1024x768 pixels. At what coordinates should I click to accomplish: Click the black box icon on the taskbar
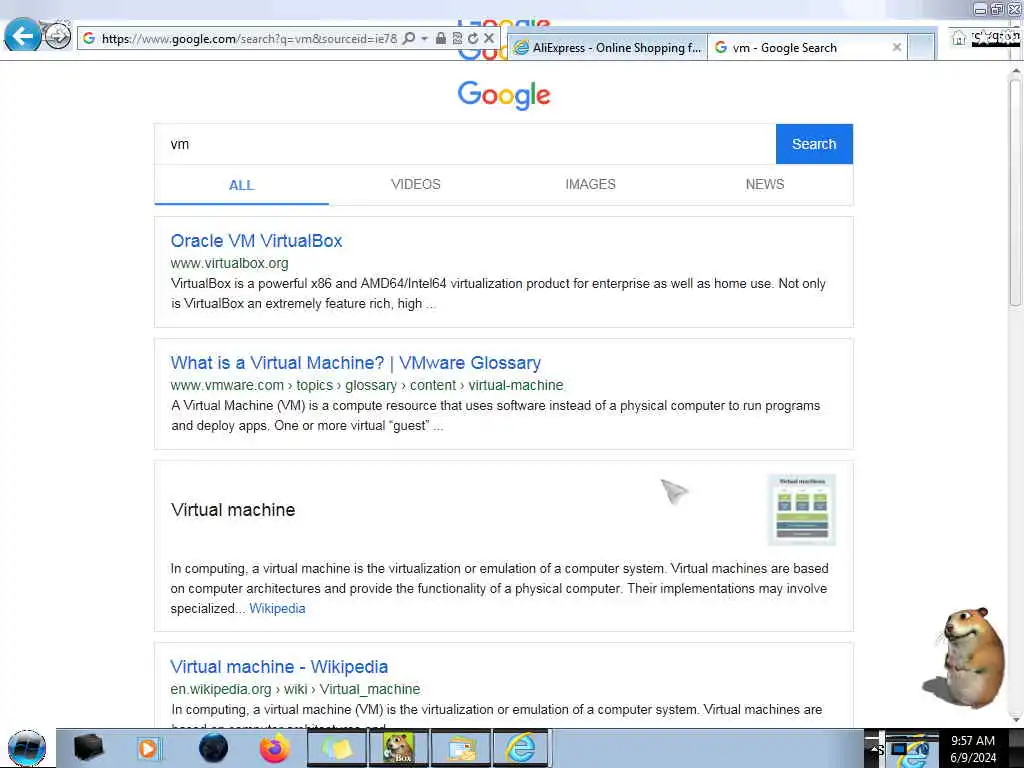(x=88, y=748)
